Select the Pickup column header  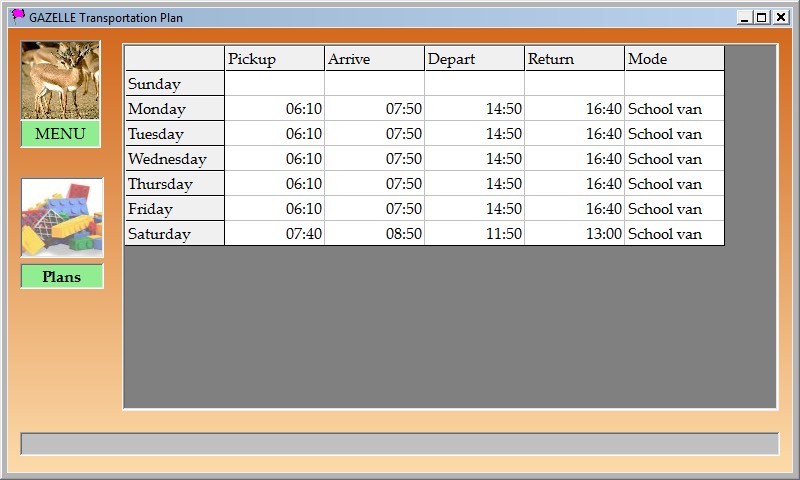pos(274,59)
